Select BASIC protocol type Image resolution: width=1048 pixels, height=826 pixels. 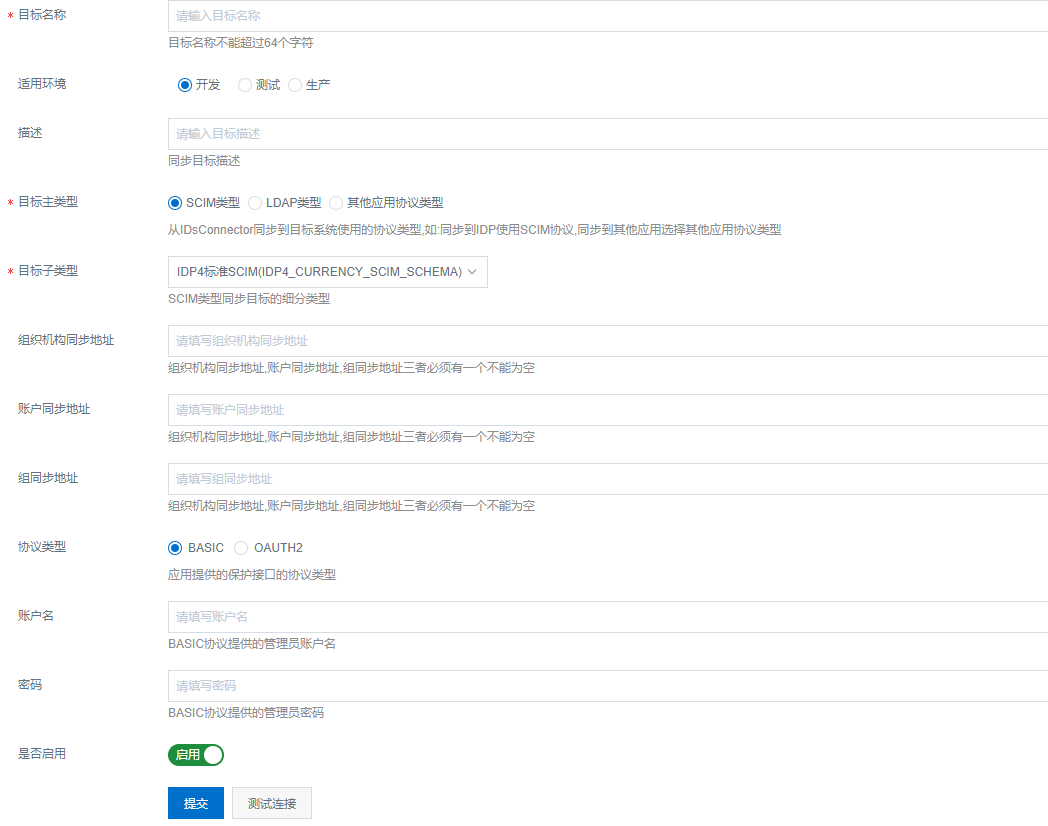(x=176, y=548)
